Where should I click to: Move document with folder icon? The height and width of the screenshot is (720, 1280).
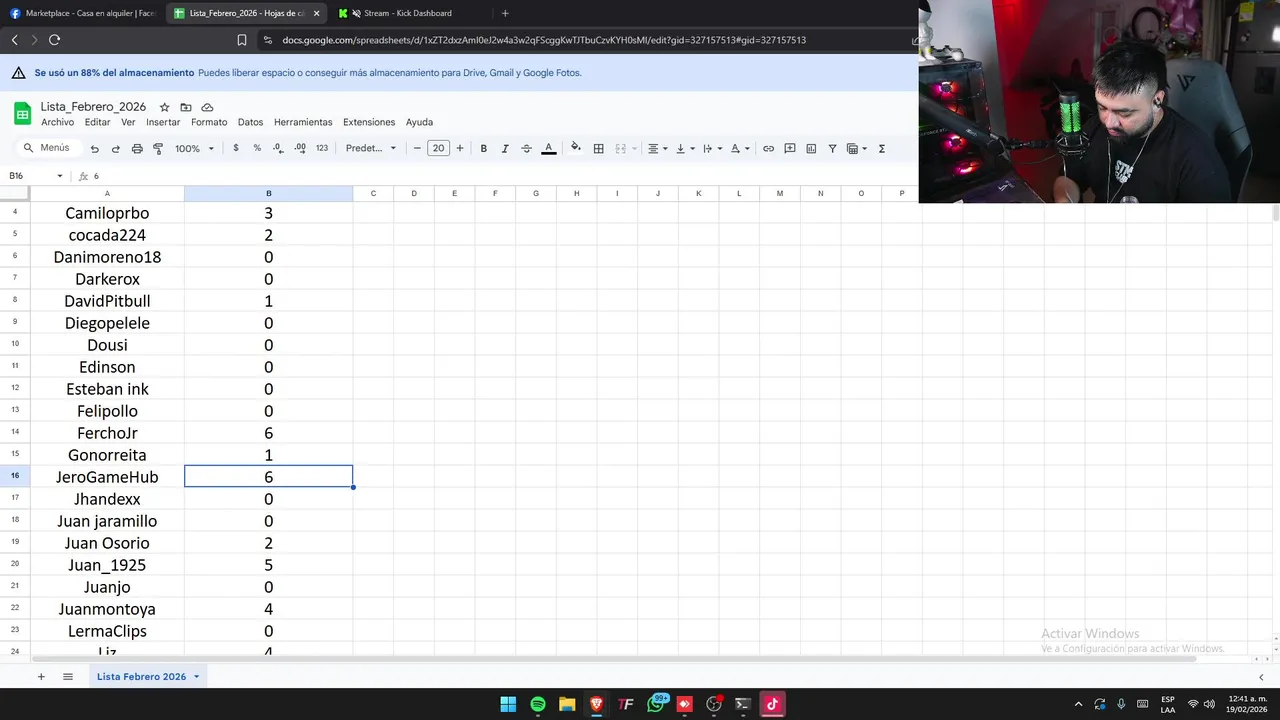(x=186, y=107)
